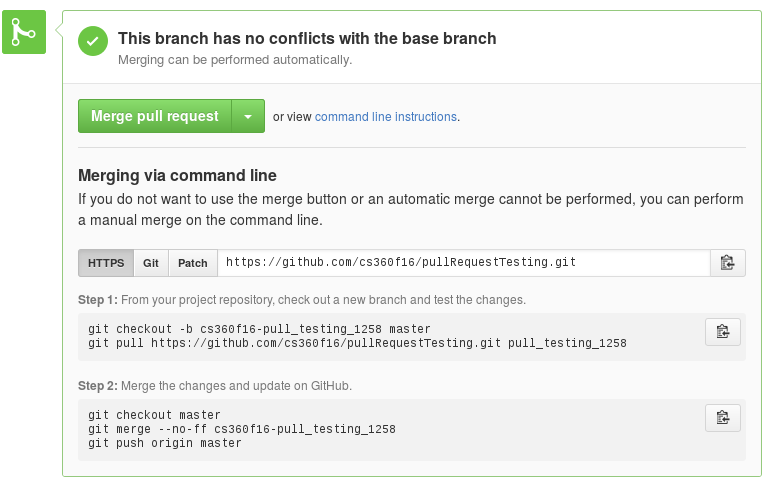Screen dimensions: 765x484
Task: Click the green checkmark status icon
Action: click(x=93, y=40)
